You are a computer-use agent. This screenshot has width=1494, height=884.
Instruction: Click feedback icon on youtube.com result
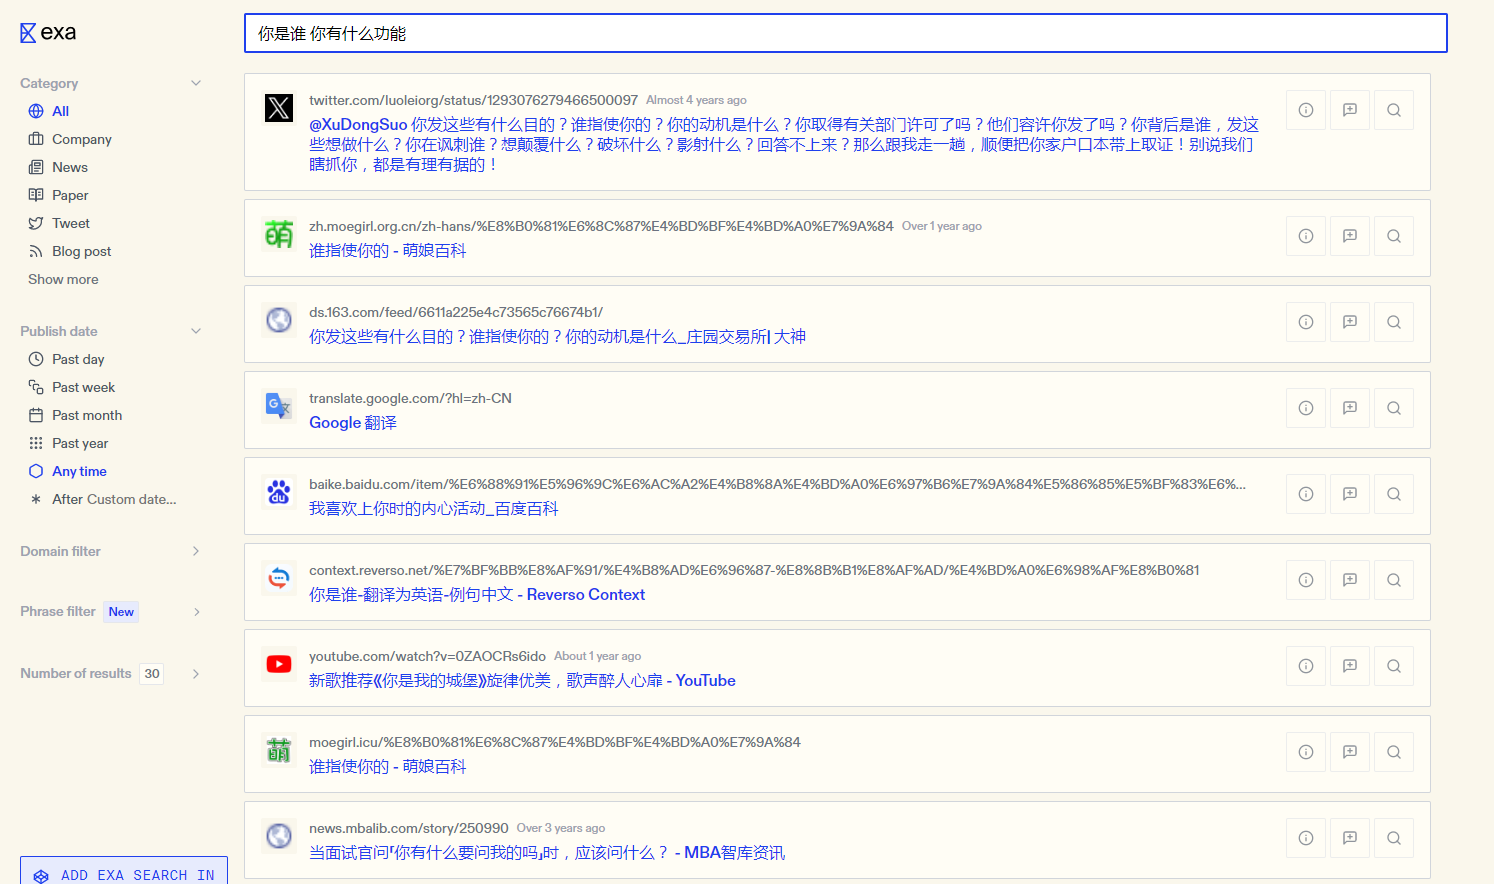[1350, 666]
